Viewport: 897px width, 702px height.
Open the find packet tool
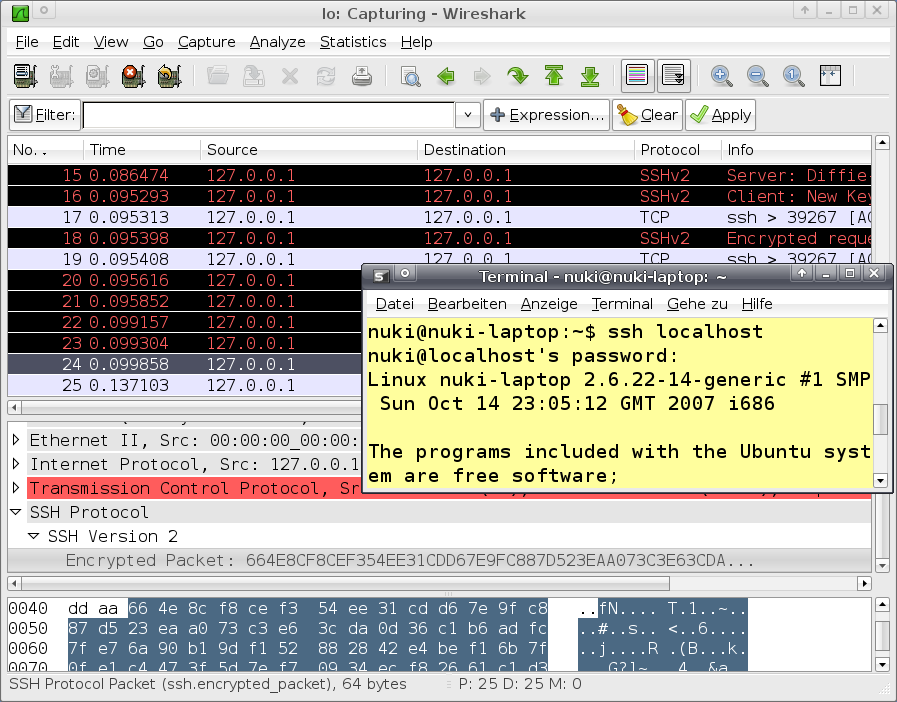click(x=410, y=76)
